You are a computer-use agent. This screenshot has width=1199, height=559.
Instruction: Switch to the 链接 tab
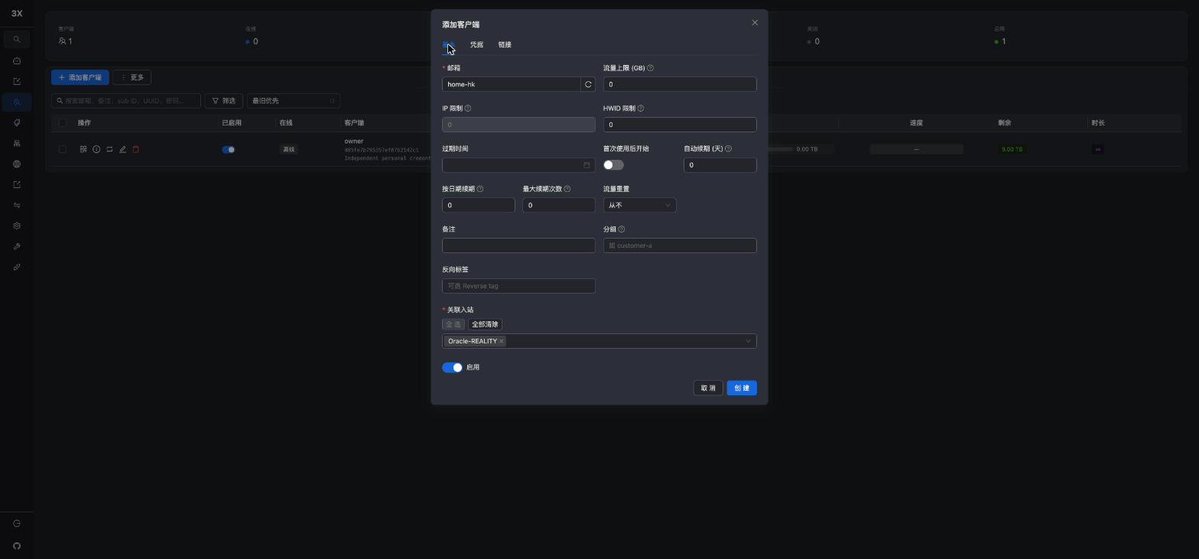coord(505,45)
